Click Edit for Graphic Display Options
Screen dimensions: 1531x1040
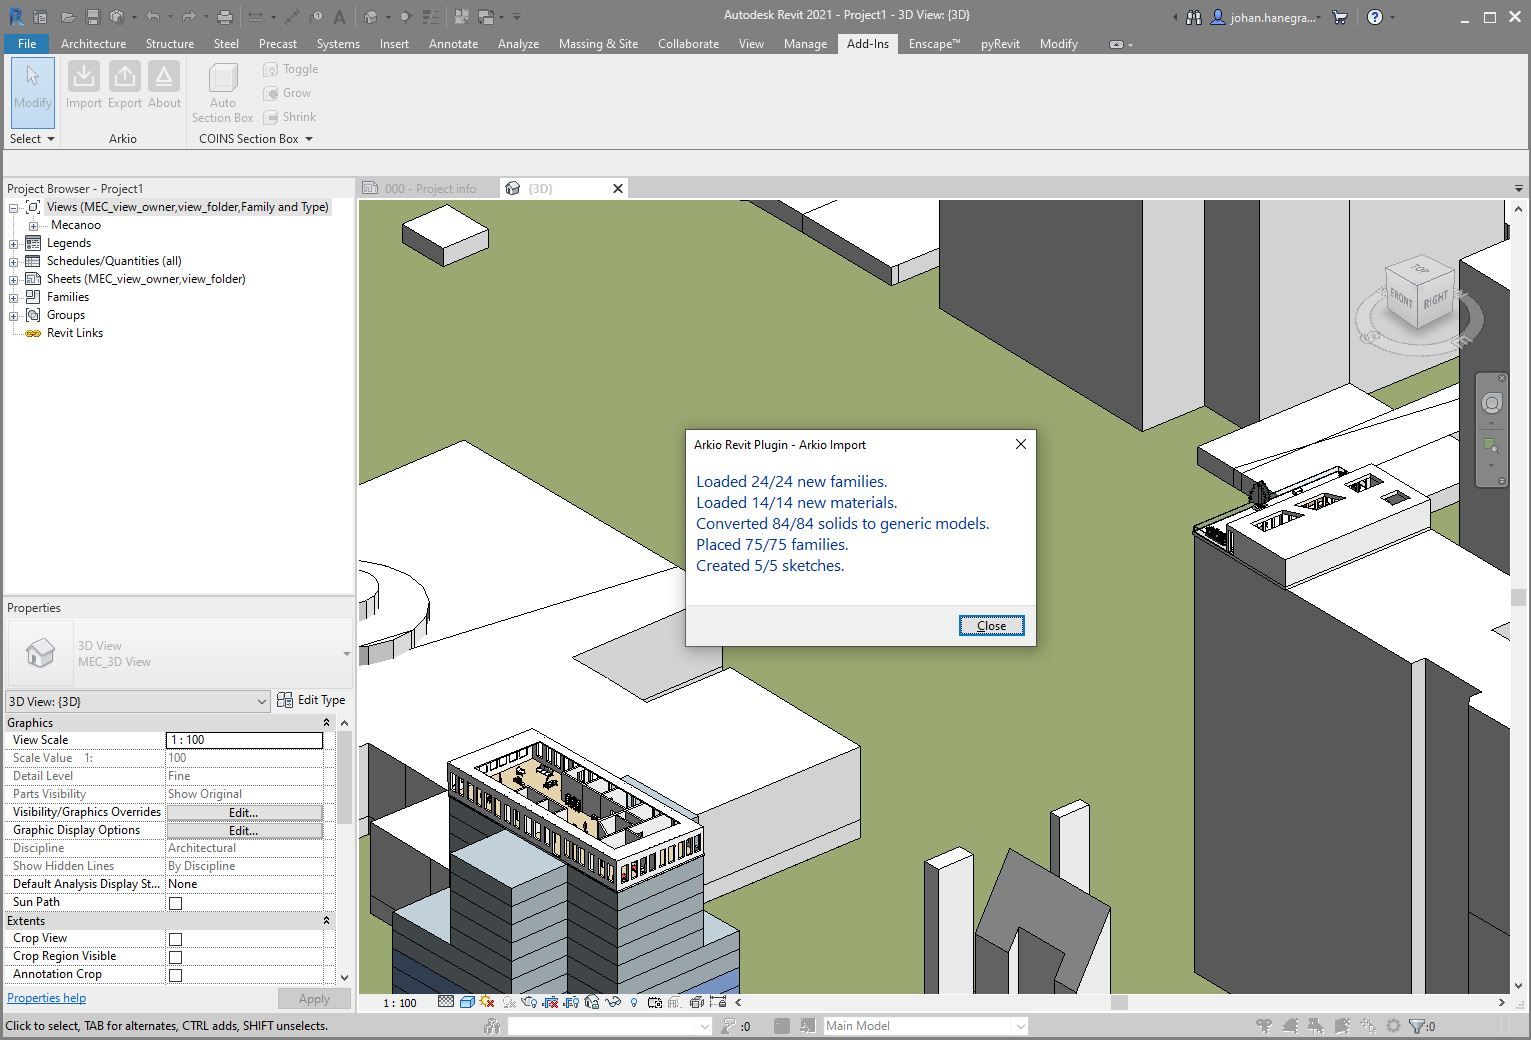tap(244, 831)
